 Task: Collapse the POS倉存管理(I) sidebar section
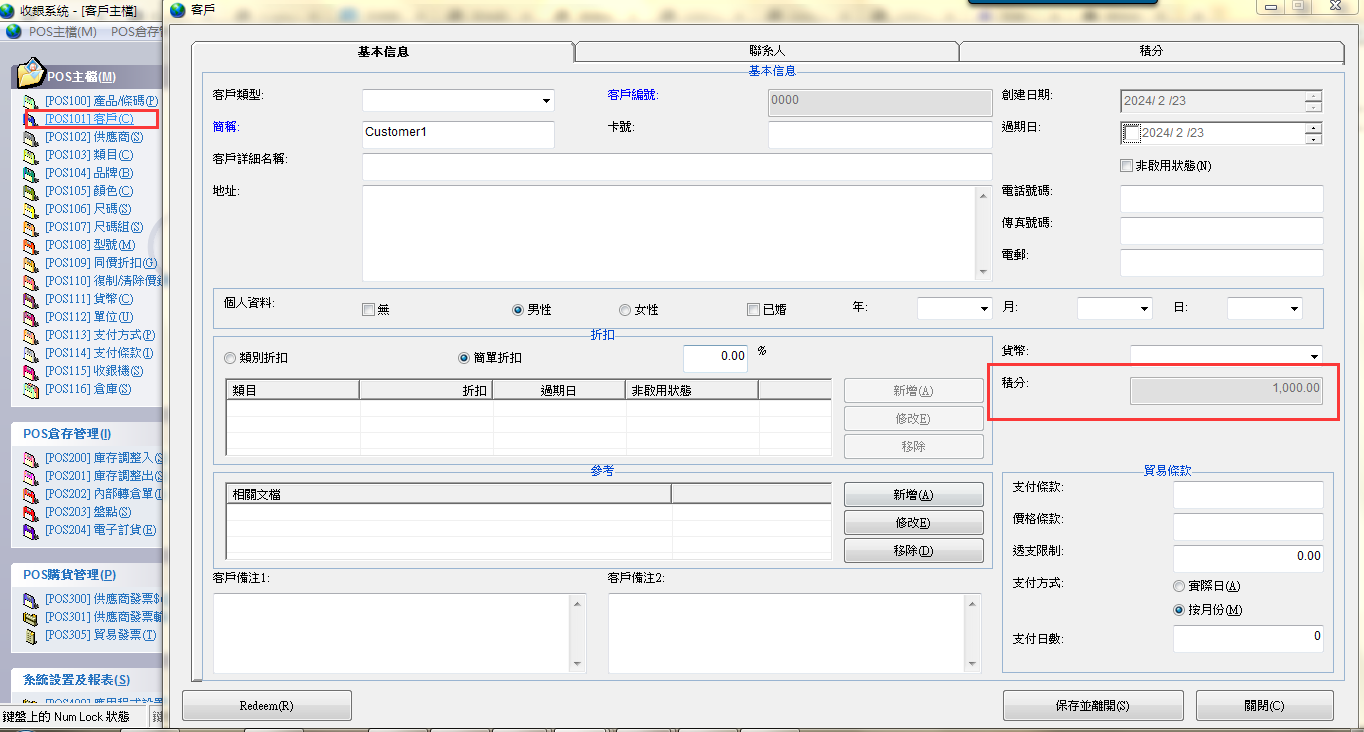tap(88, 434)
